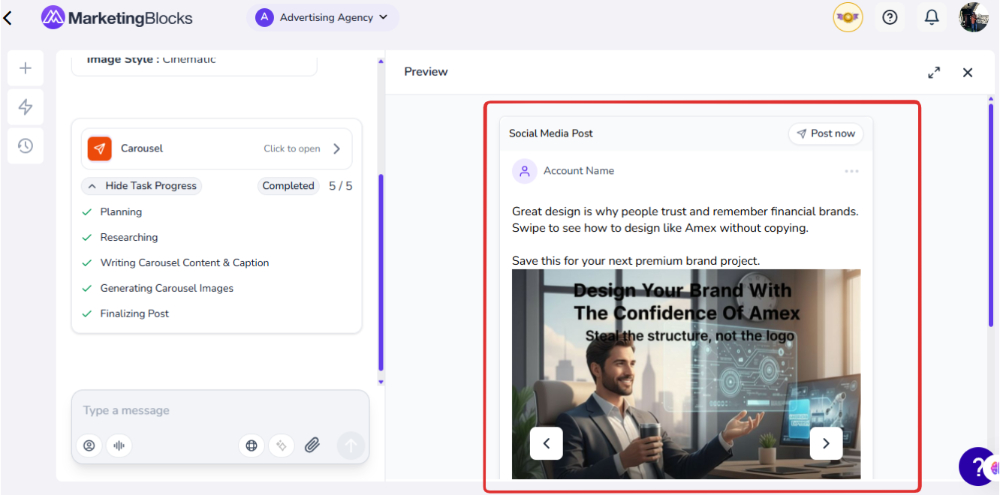Open the history clock icon in sidebar
The height and width of the screenshot is (495, 1000).
(x=25, y=146)
